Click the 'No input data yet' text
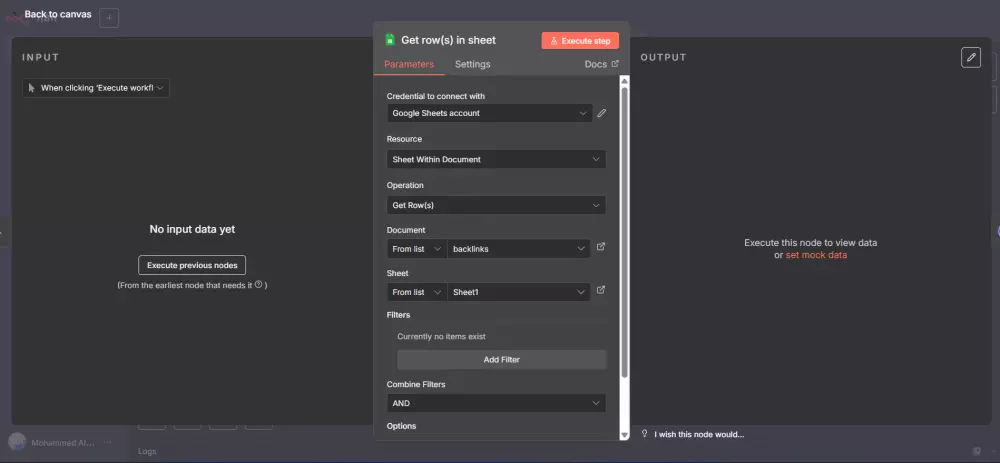Image resolution: width=1000 pixels, height=463 pixels. (x=192, y=229)
